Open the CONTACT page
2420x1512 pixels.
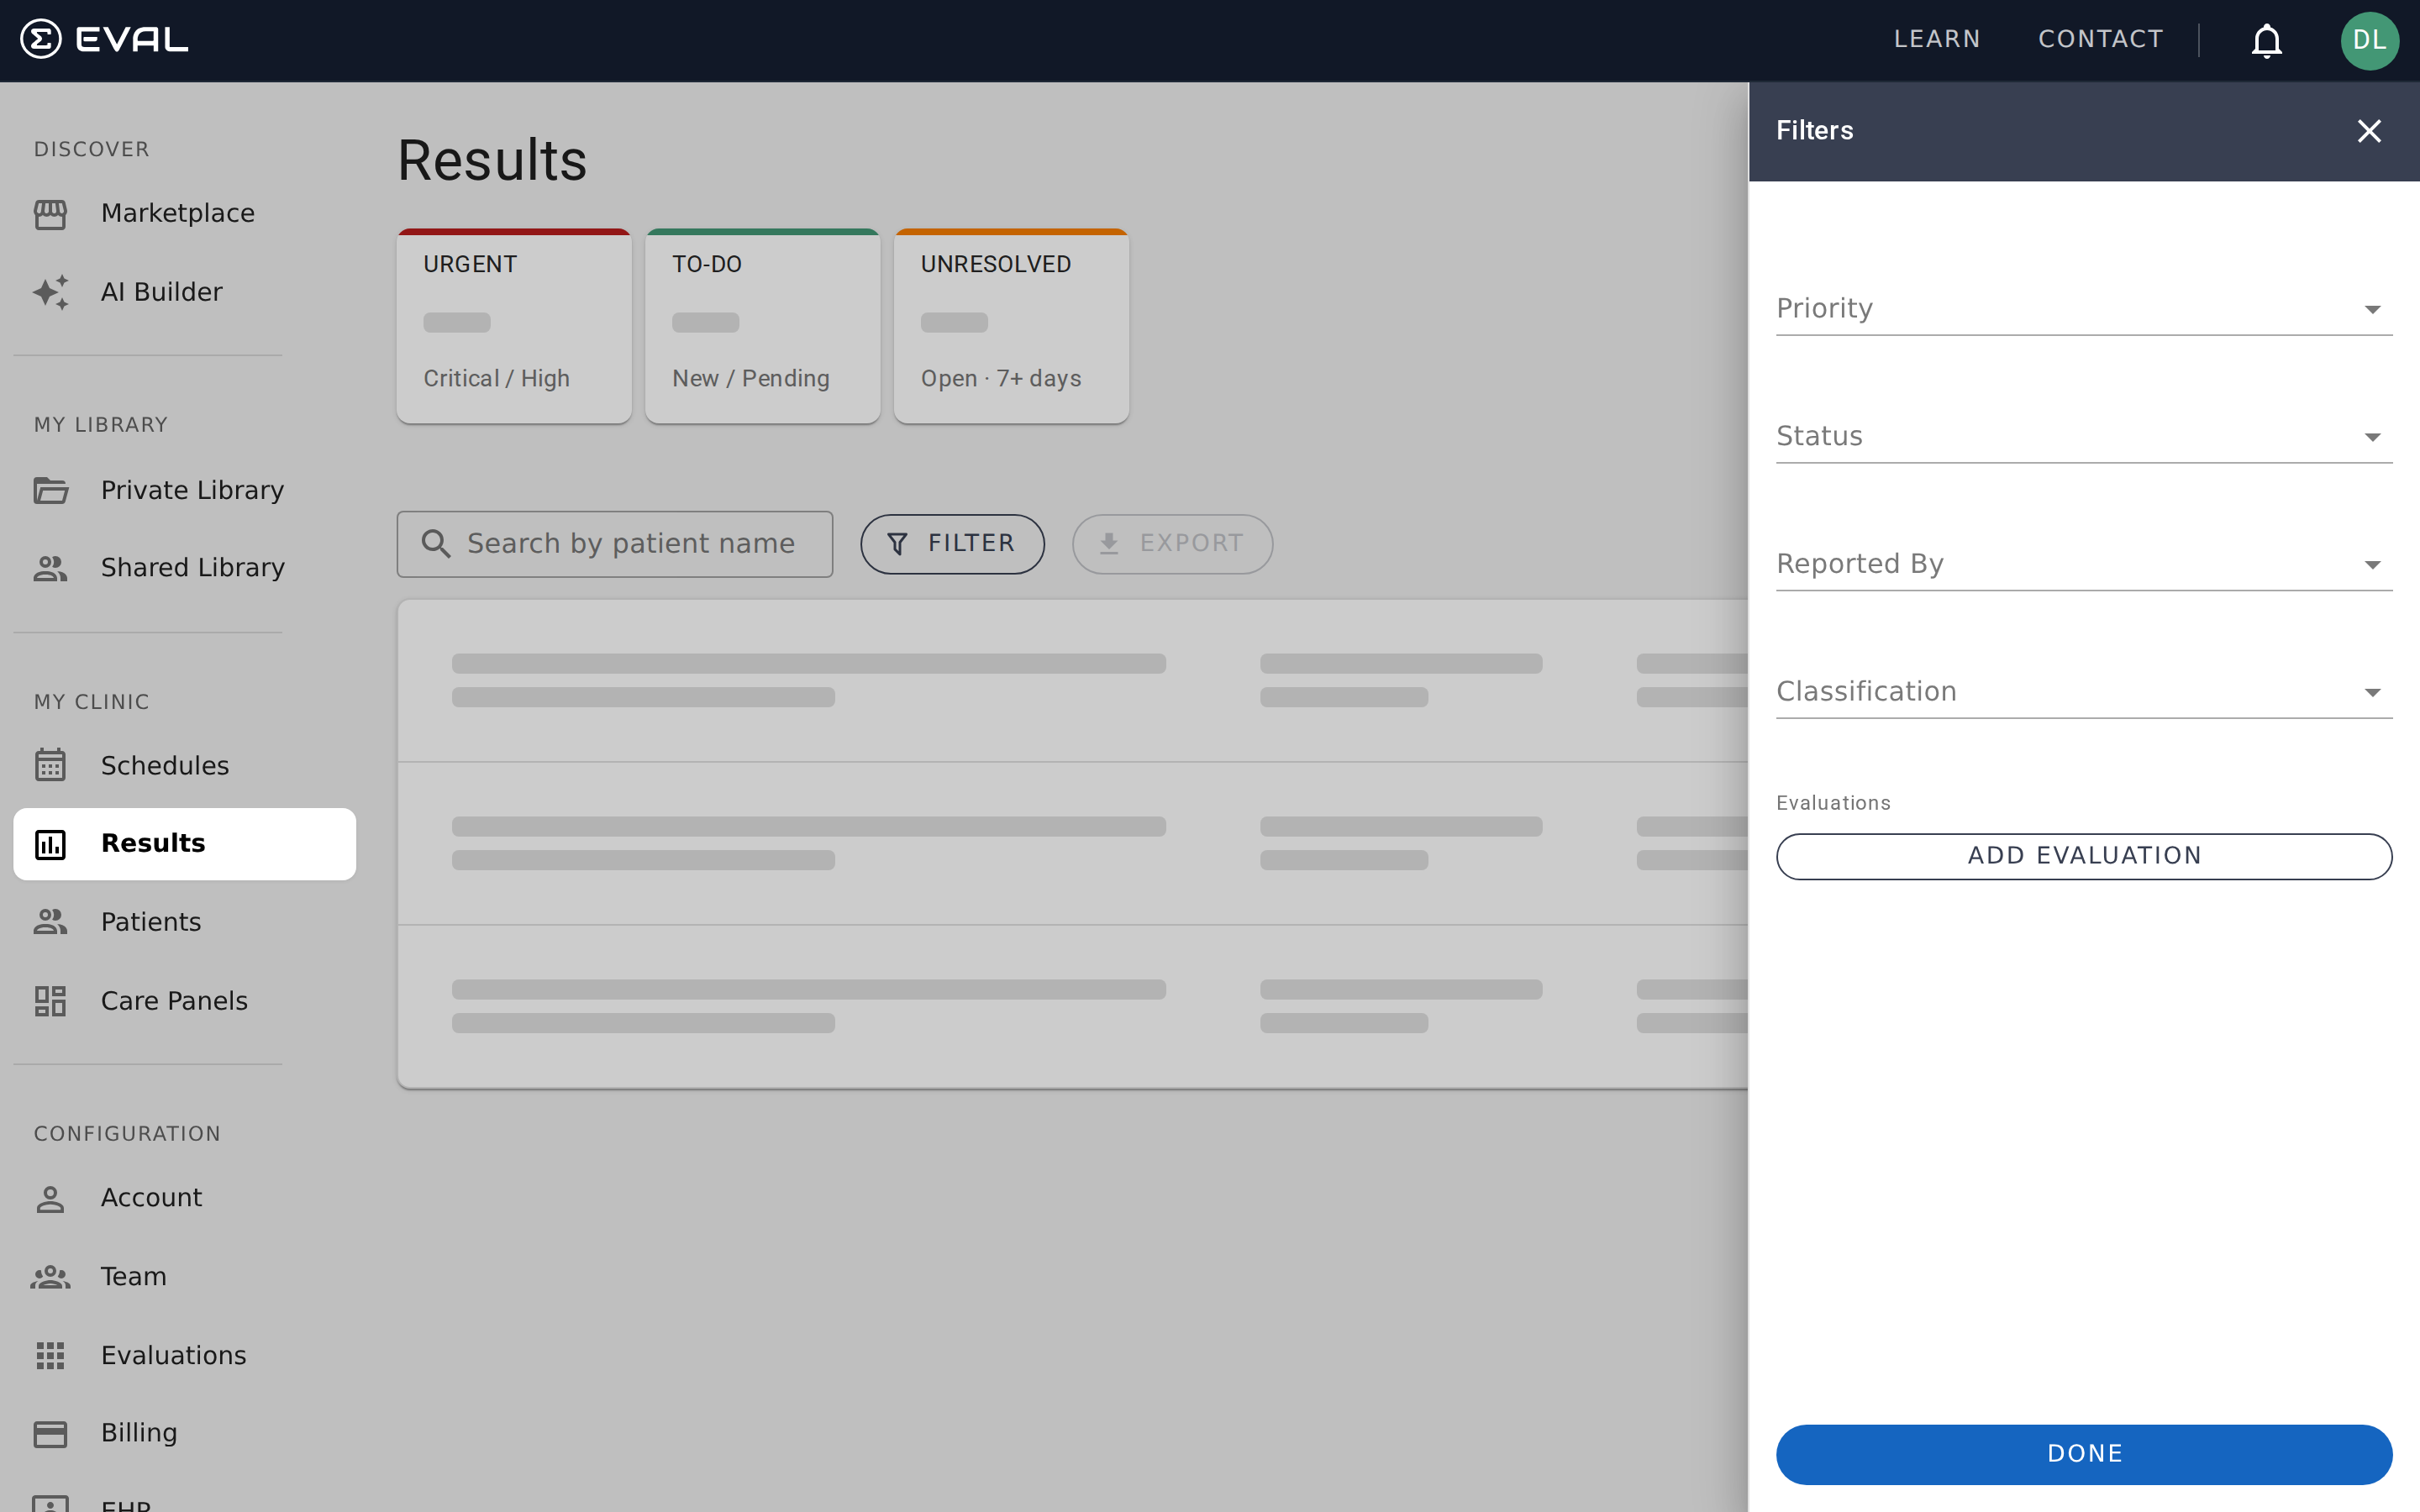(2100, 39)
